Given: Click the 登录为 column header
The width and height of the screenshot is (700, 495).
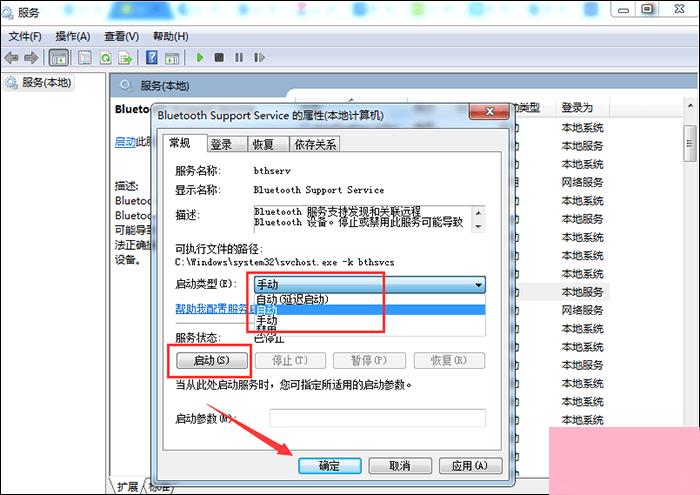Looking at the screenshot, I should click(x=583, y=107).
